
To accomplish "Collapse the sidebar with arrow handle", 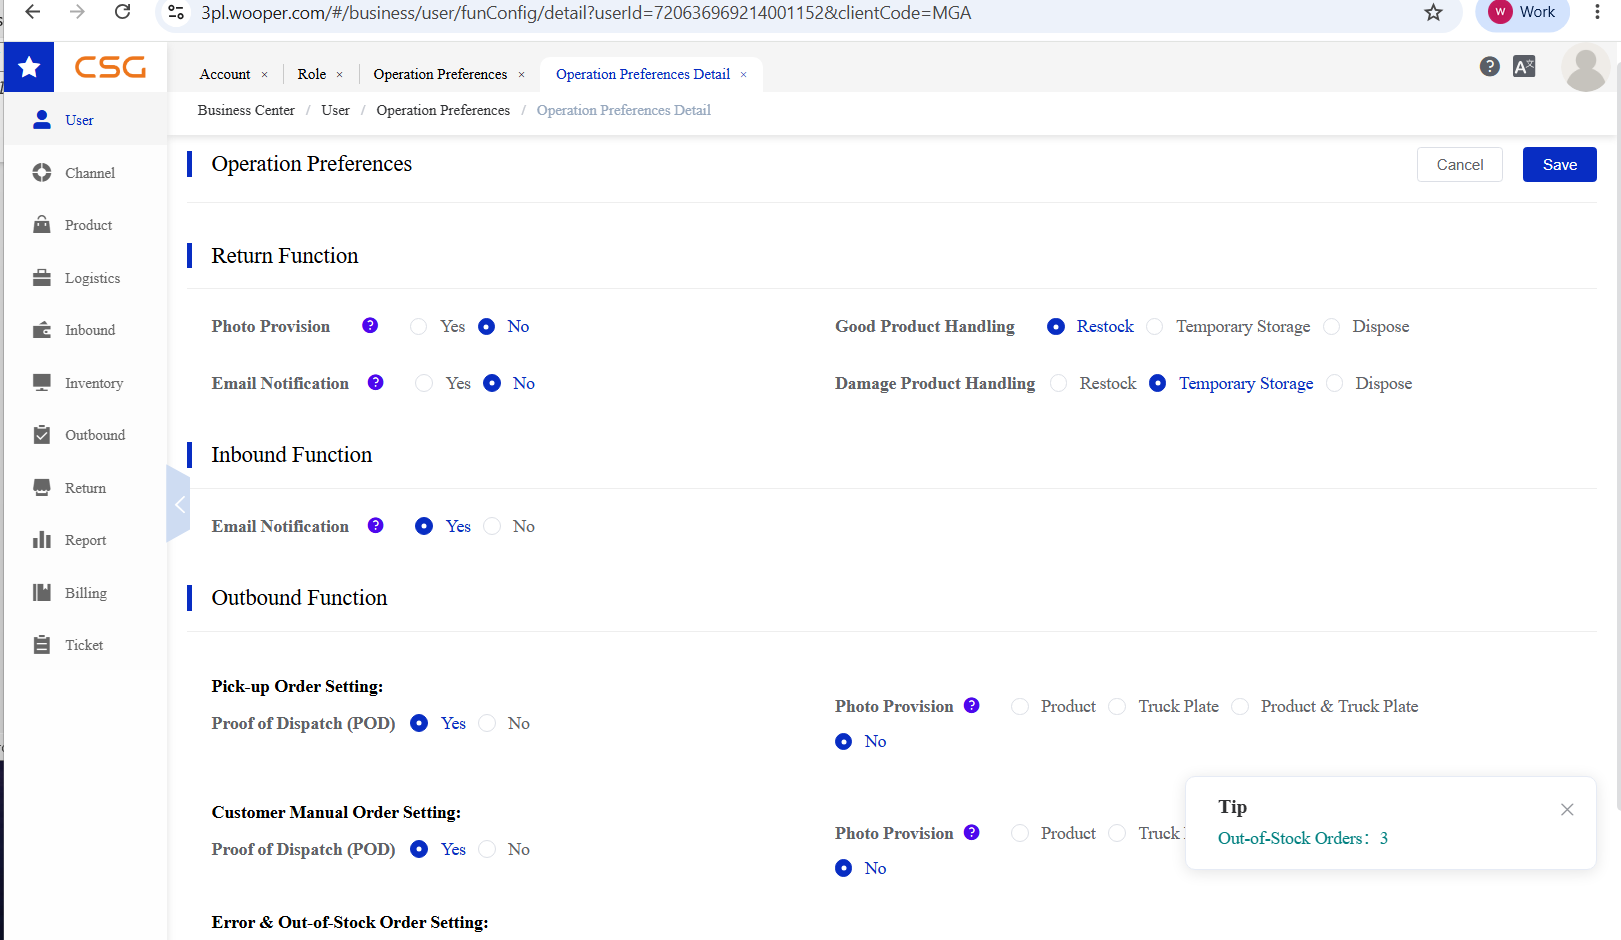I will [x=179, y=504].
